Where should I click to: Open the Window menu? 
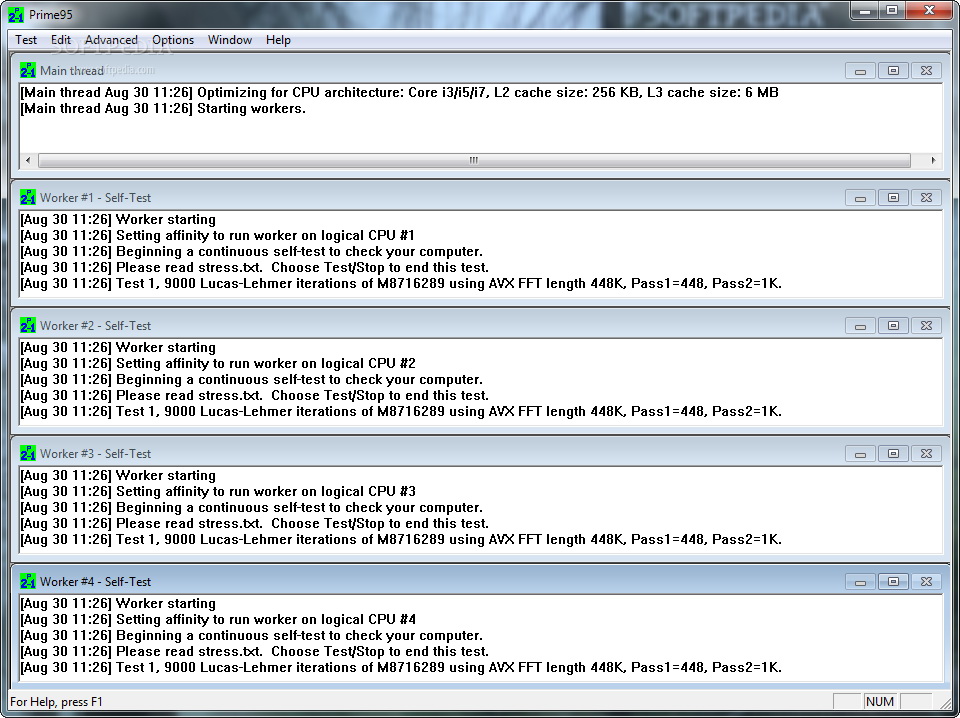230,40
